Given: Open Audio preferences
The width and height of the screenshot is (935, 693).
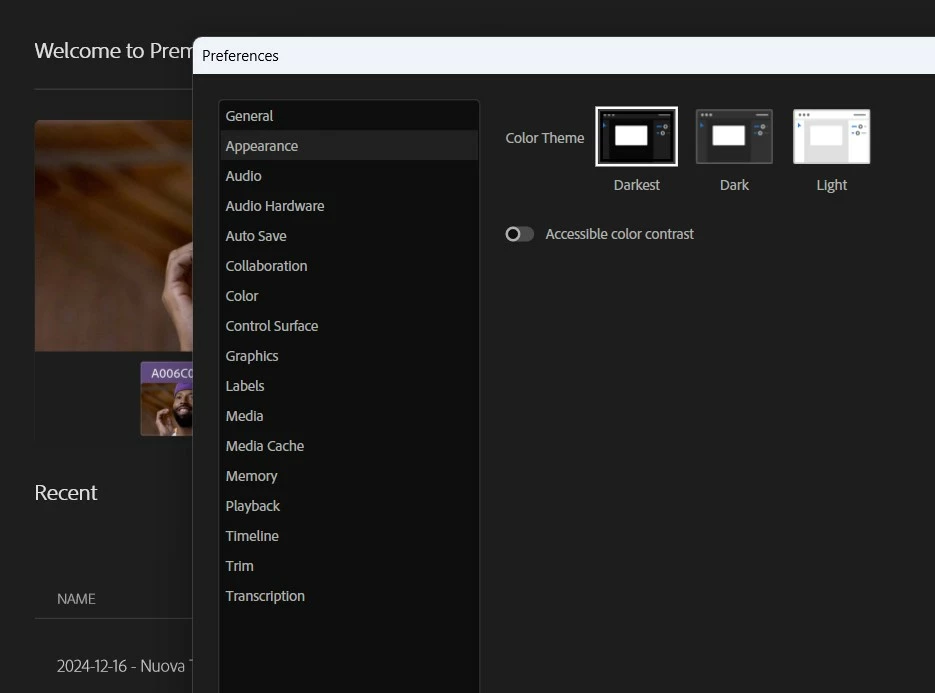Looking at the screenshot, I should (349, 176).
